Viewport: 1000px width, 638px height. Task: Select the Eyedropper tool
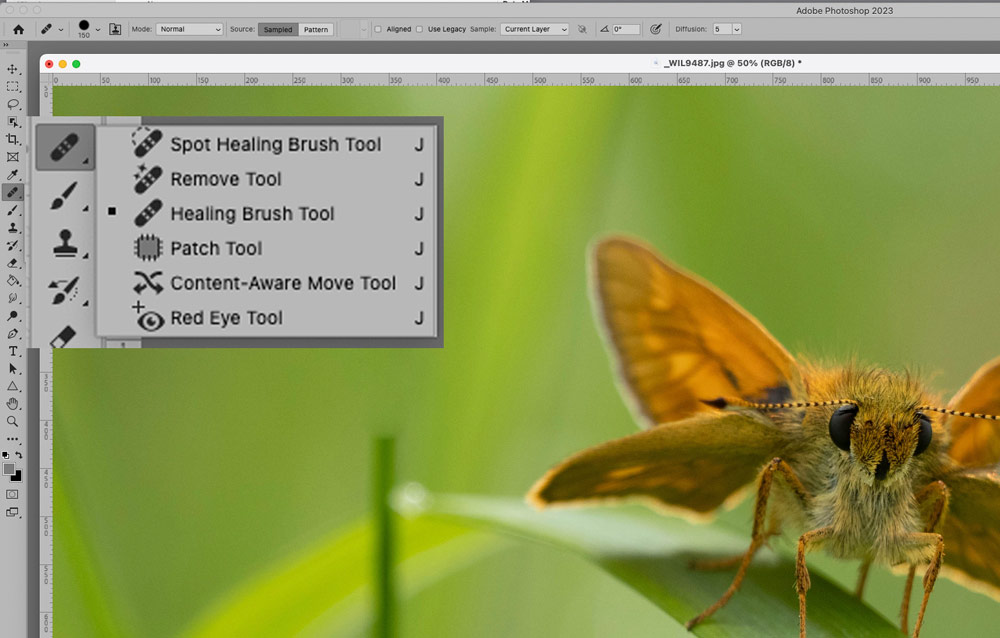[12, 175]
